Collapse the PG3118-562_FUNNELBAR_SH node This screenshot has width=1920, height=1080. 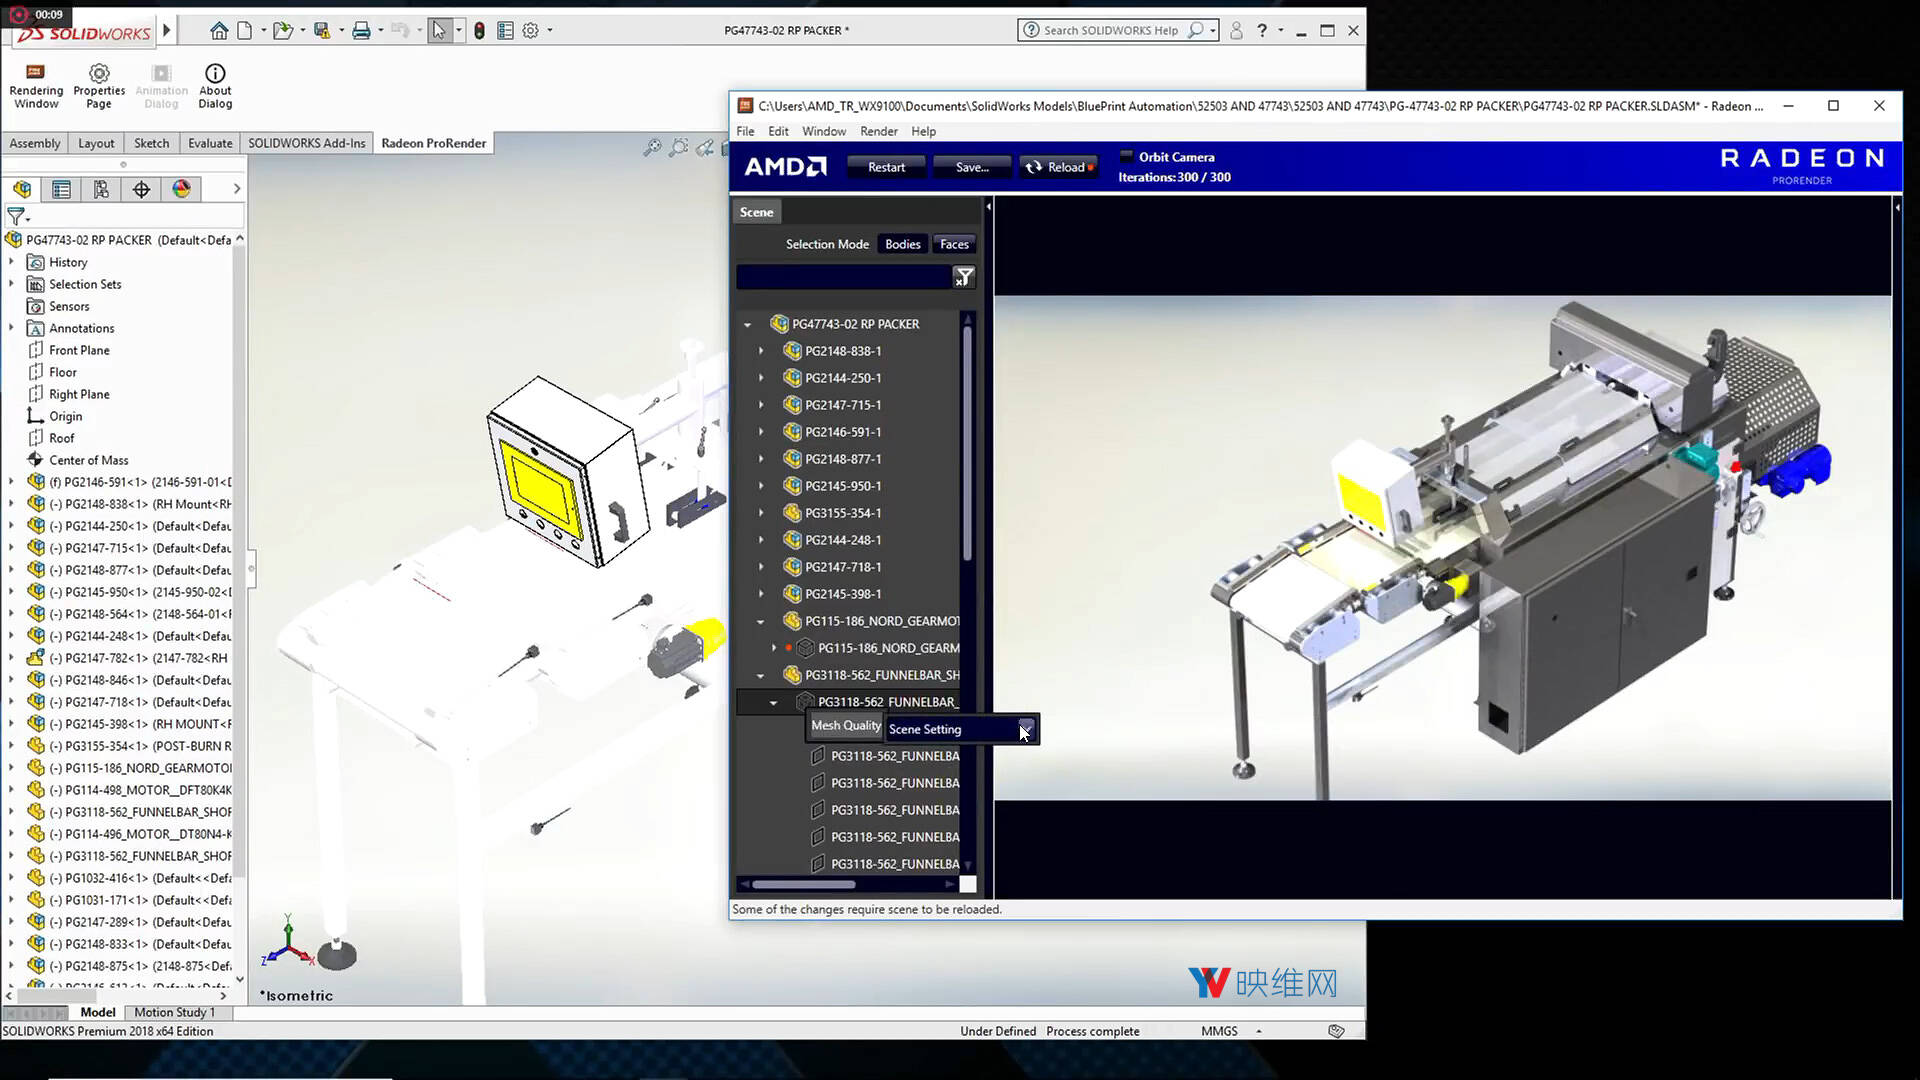761,675
